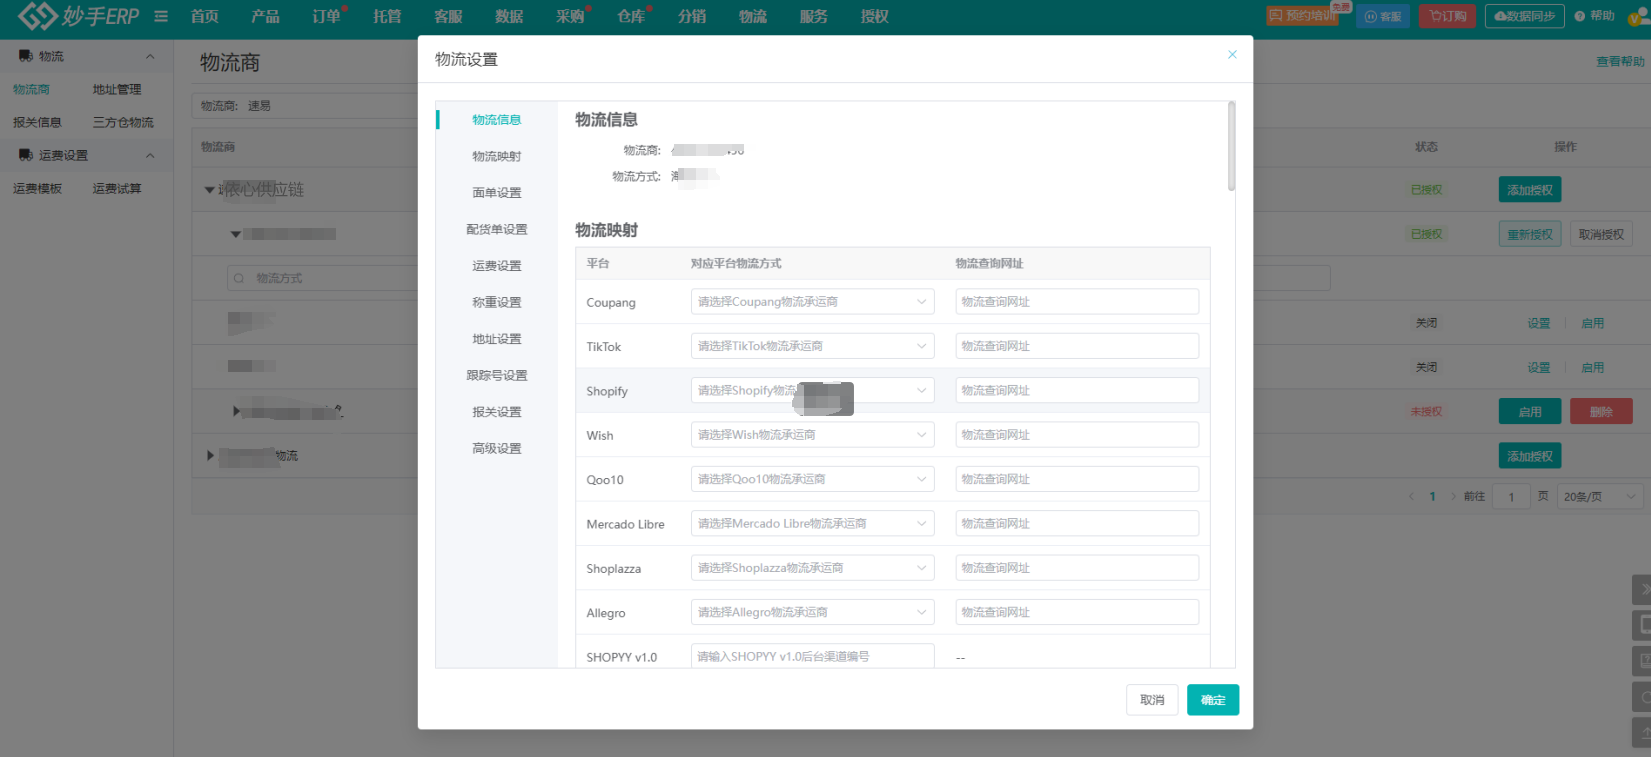
Task: Open 帮助 in the header
Action: (1595, 16)
